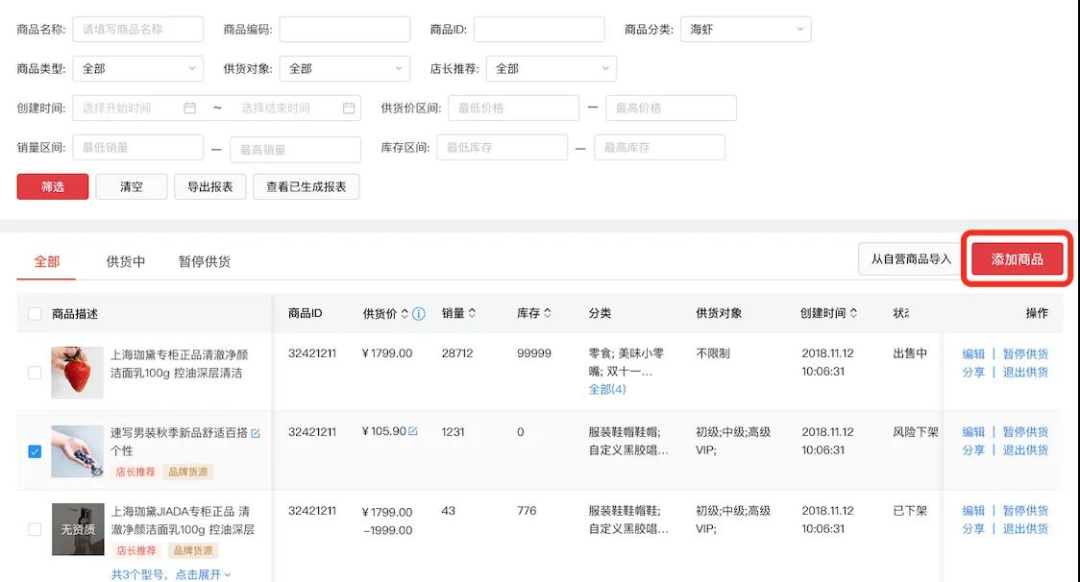
Task: Click edit icon beside 速写男装 product name
Action: (x=255, y=433)
